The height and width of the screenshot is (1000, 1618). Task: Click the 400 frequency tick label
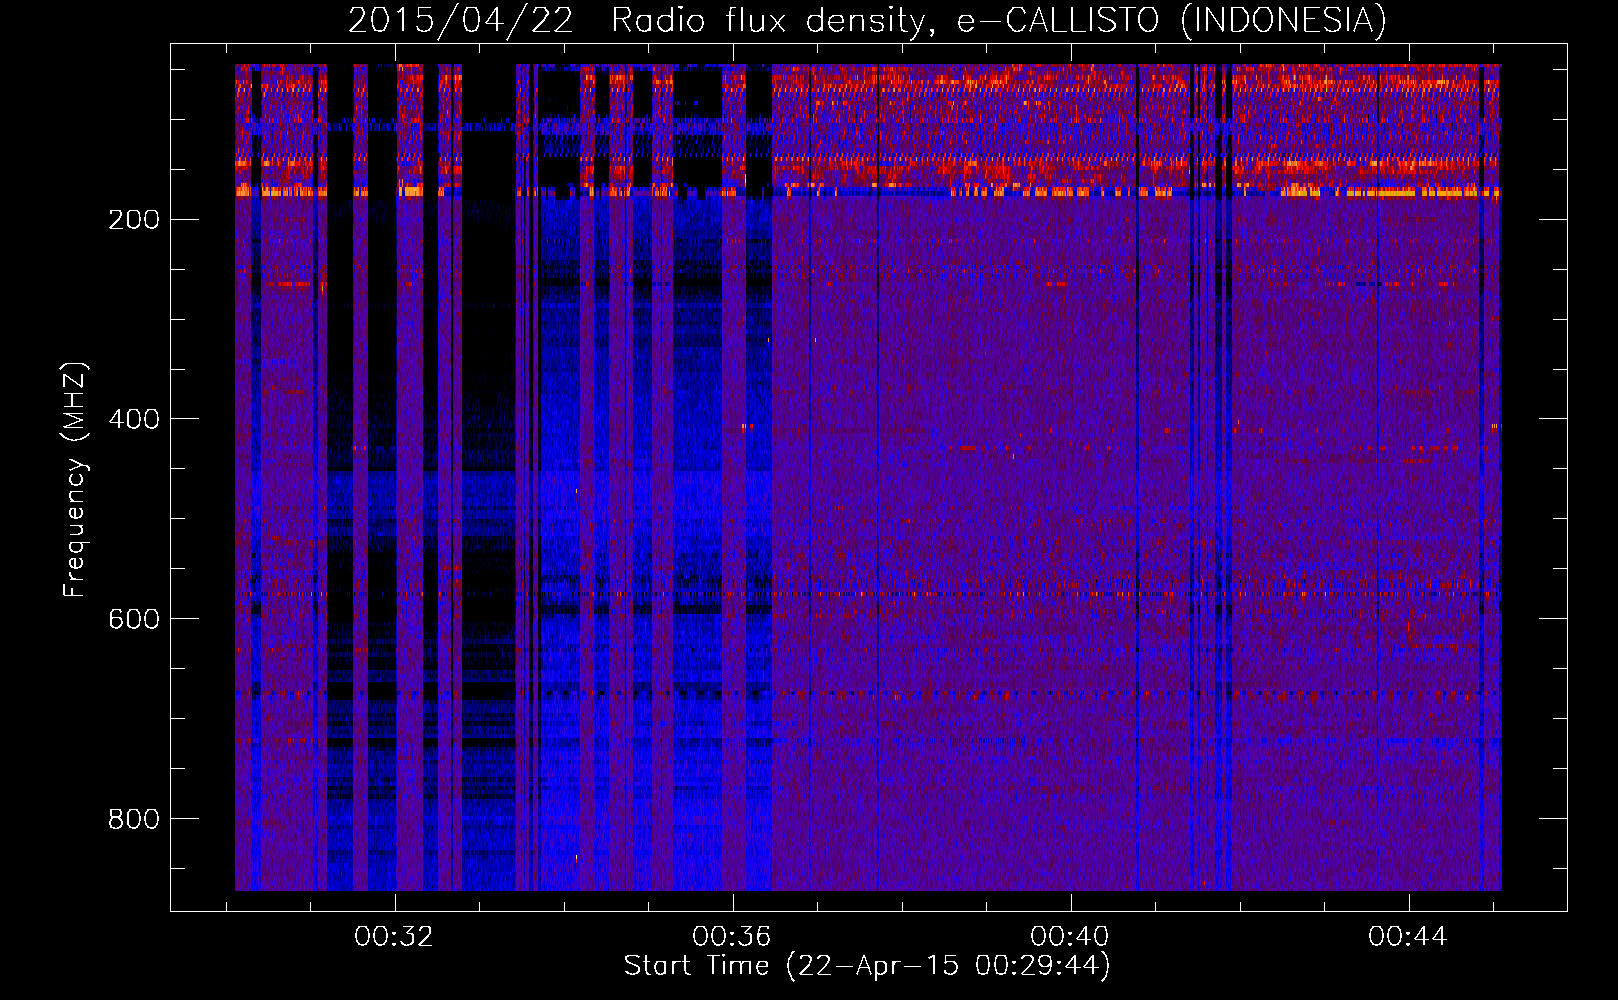tap(134, 419)
